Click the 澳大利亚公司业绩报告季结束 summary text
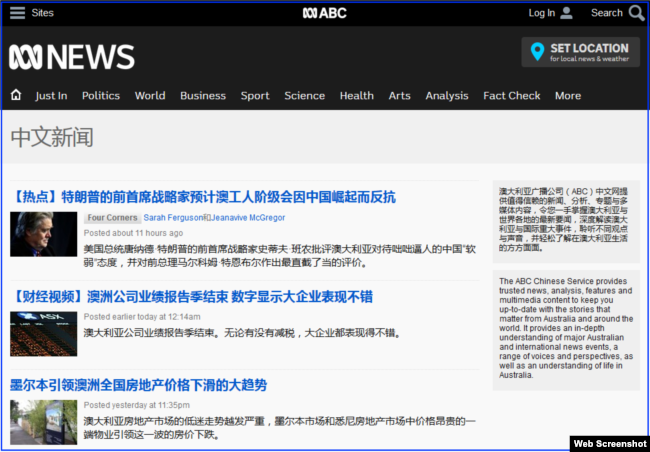This screenshot has height=452, width=650. click(243, 333)
